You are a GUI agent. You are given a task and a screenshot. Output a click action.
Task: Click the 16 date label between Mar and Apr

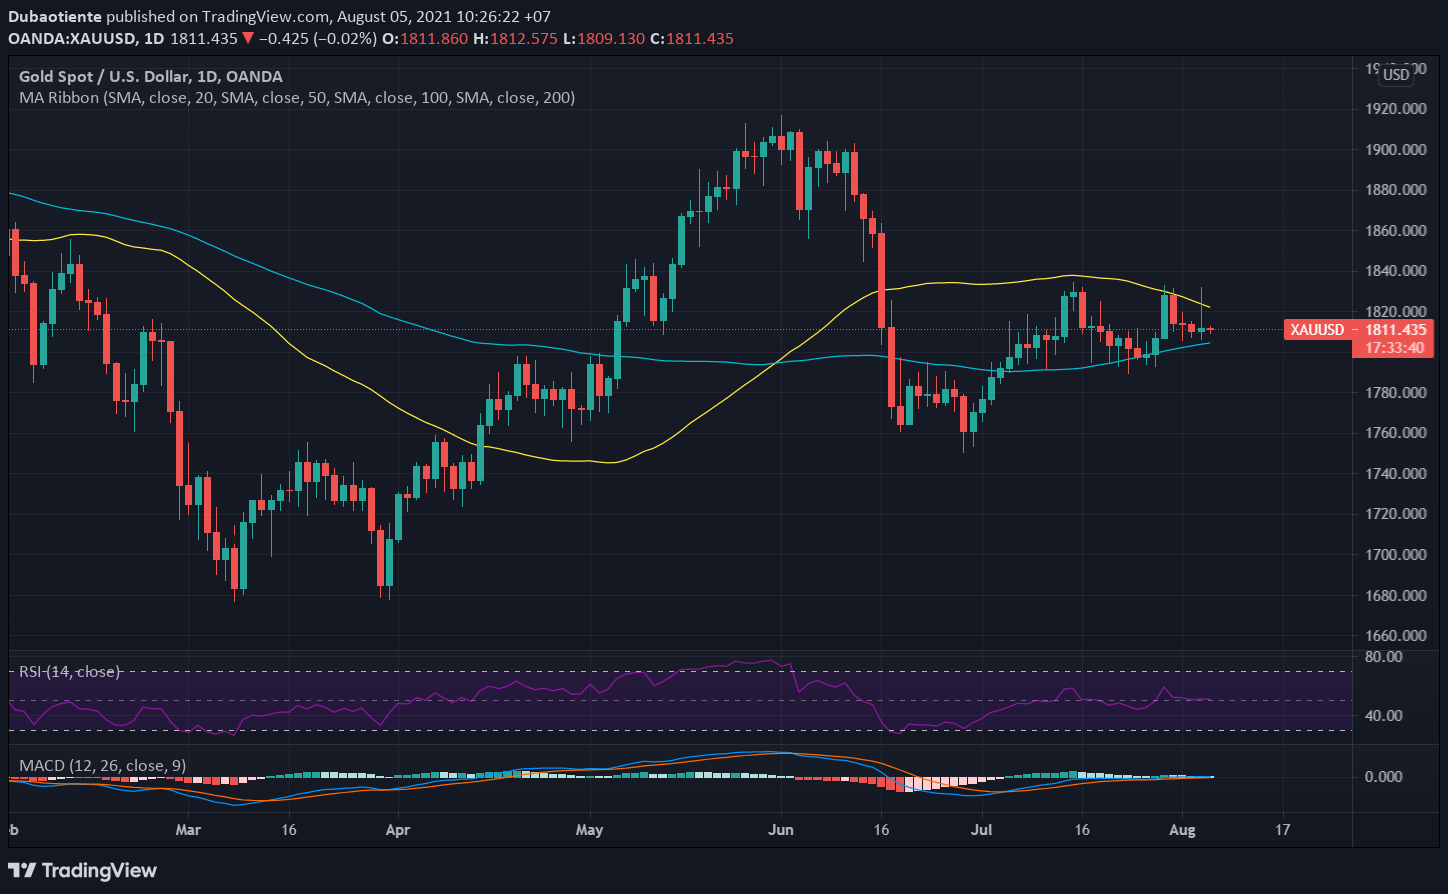point(289,830)
